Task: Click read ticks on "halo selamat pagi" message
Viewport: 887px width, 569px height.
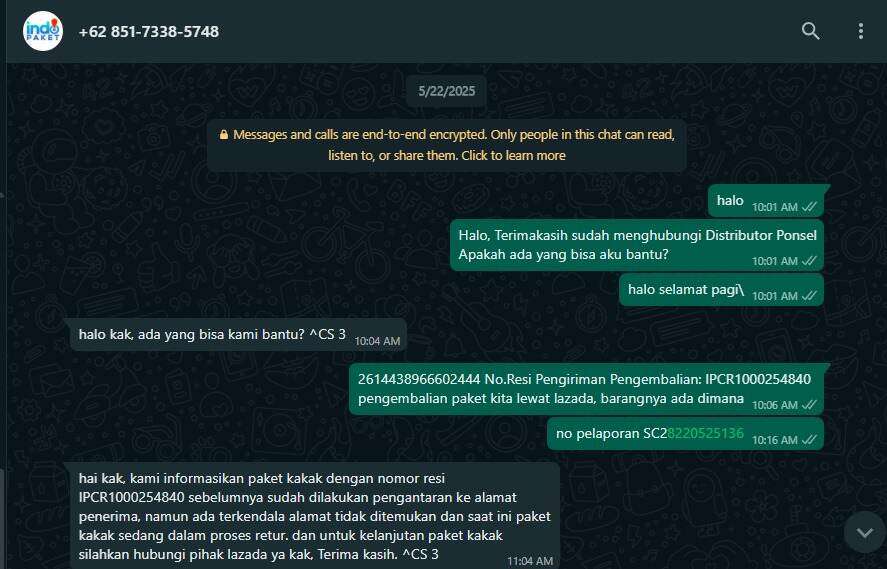Action: click(810, 295)
